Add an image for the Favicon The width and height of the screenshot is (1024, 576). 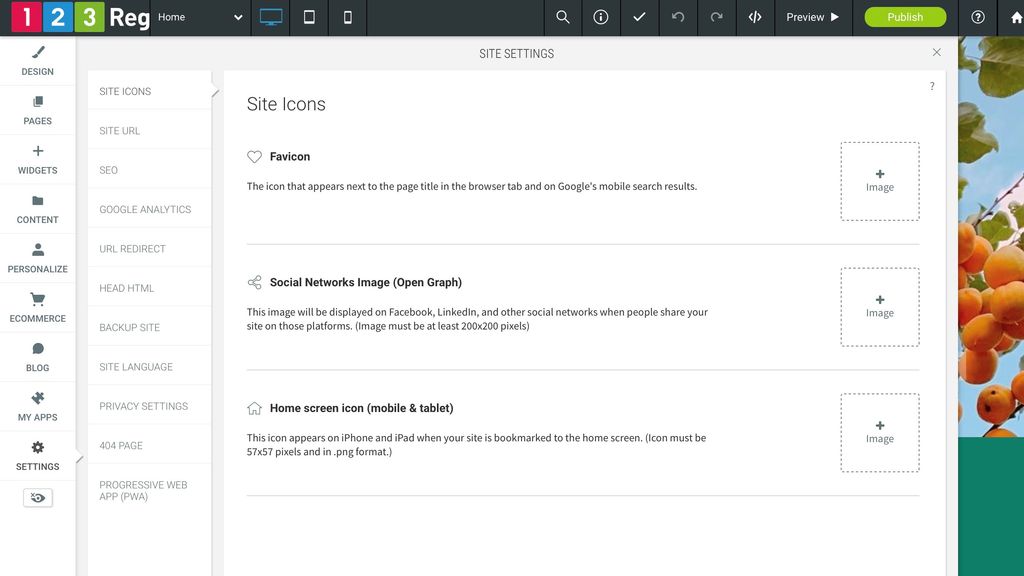click(x=879, y=181)
